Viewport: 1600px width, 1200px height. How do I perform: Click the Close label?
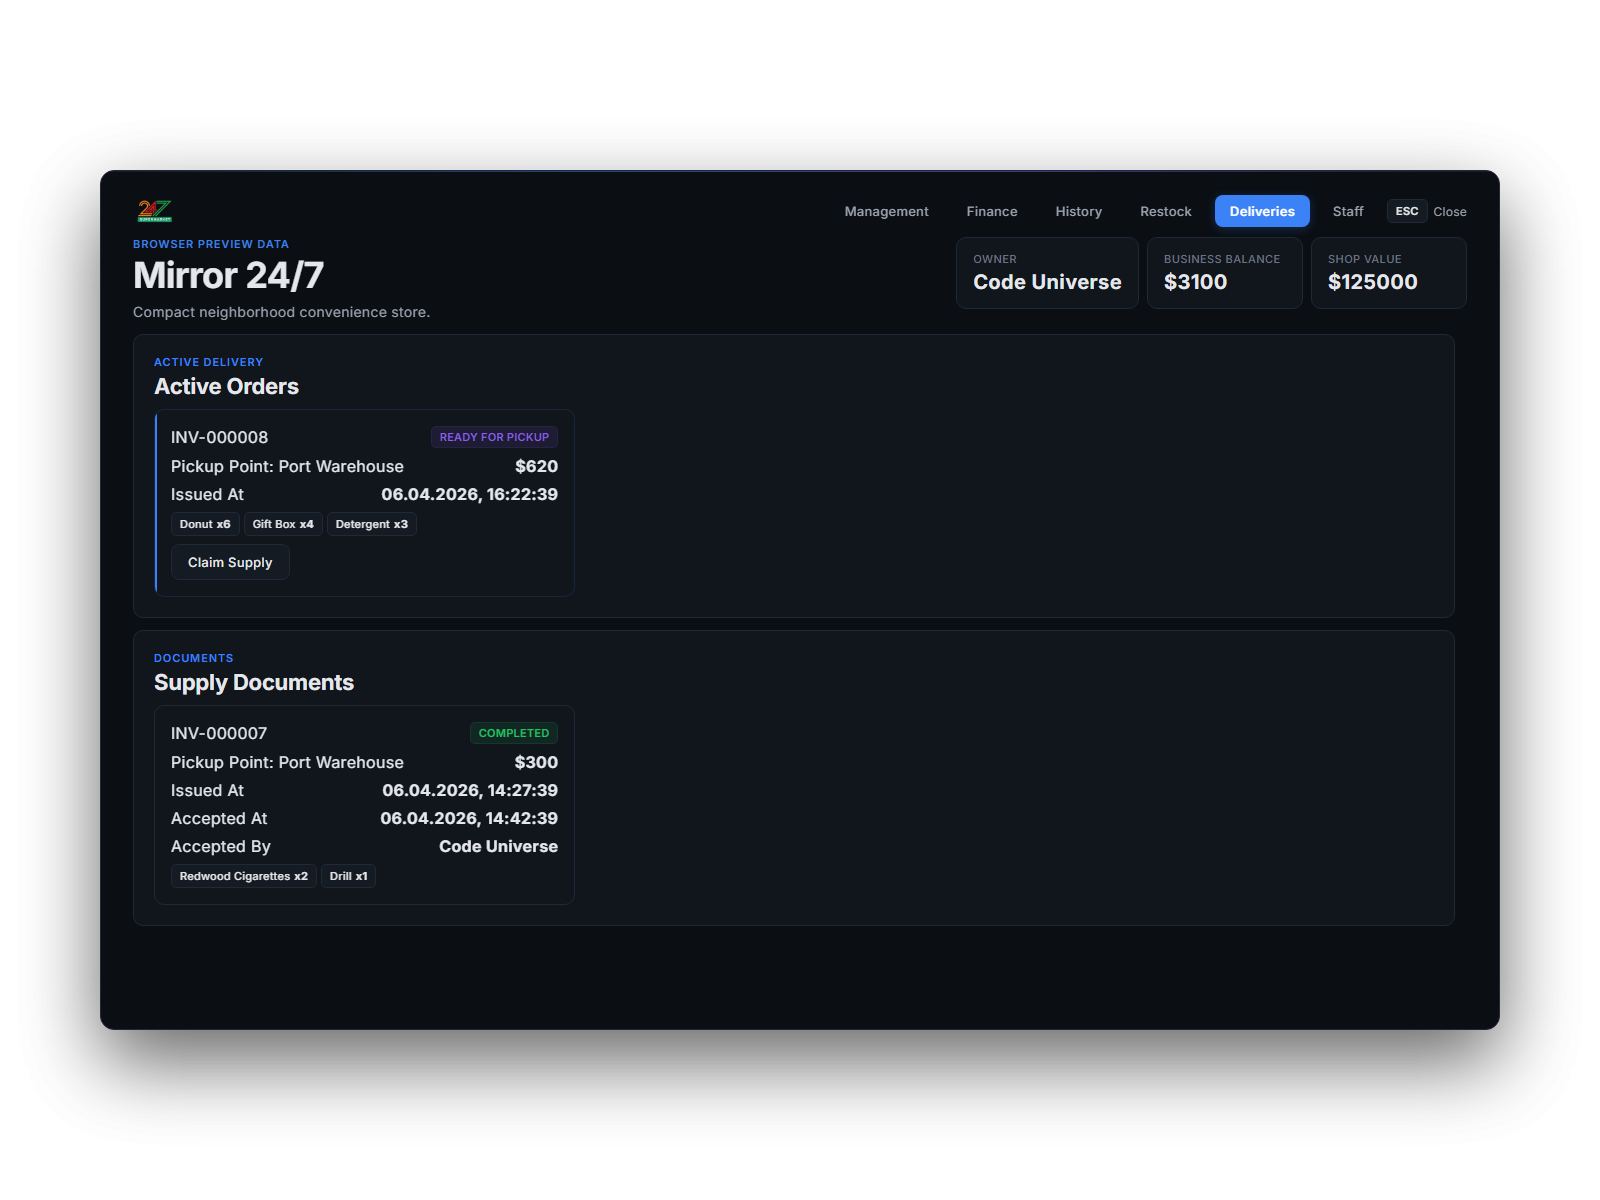(x=1450, y=212)
